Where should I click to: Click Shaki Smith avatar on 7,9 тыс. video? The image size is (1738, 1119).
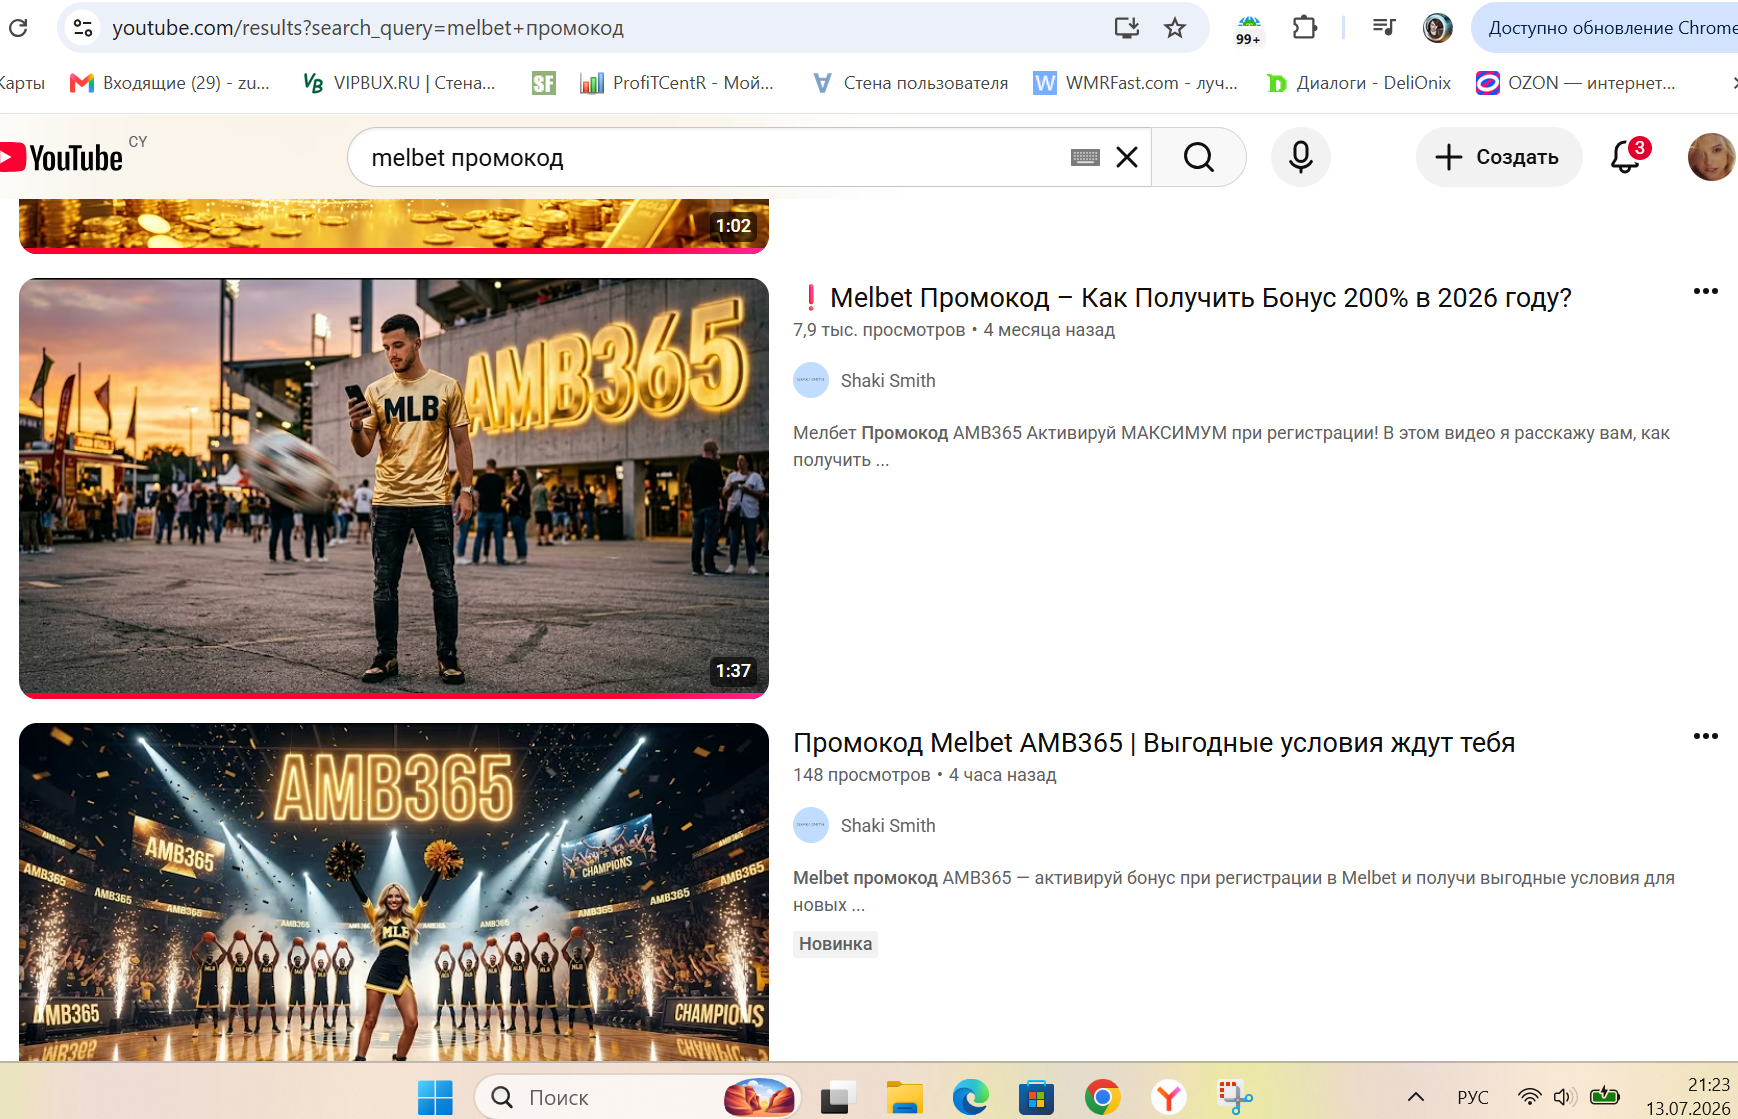(811, 381)
